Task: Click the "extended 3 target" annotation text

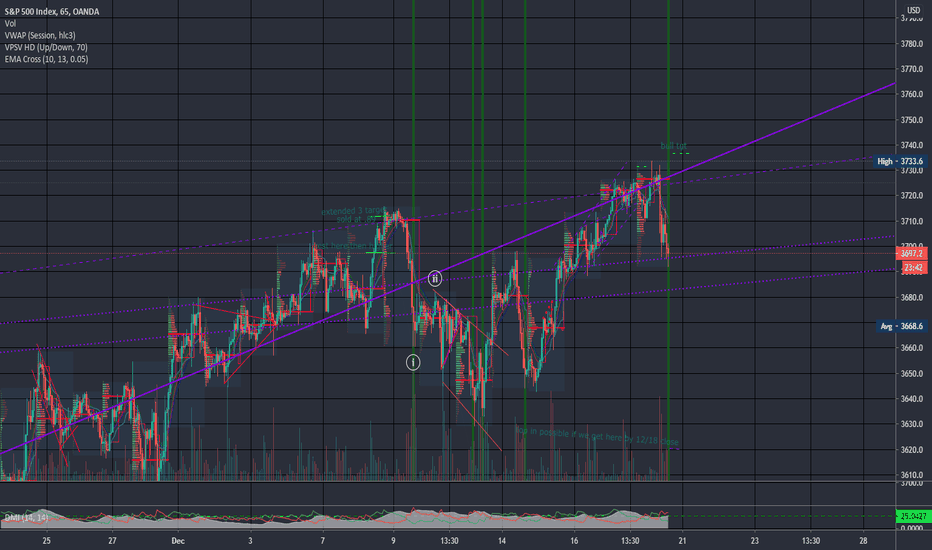Action: (354, 211)
